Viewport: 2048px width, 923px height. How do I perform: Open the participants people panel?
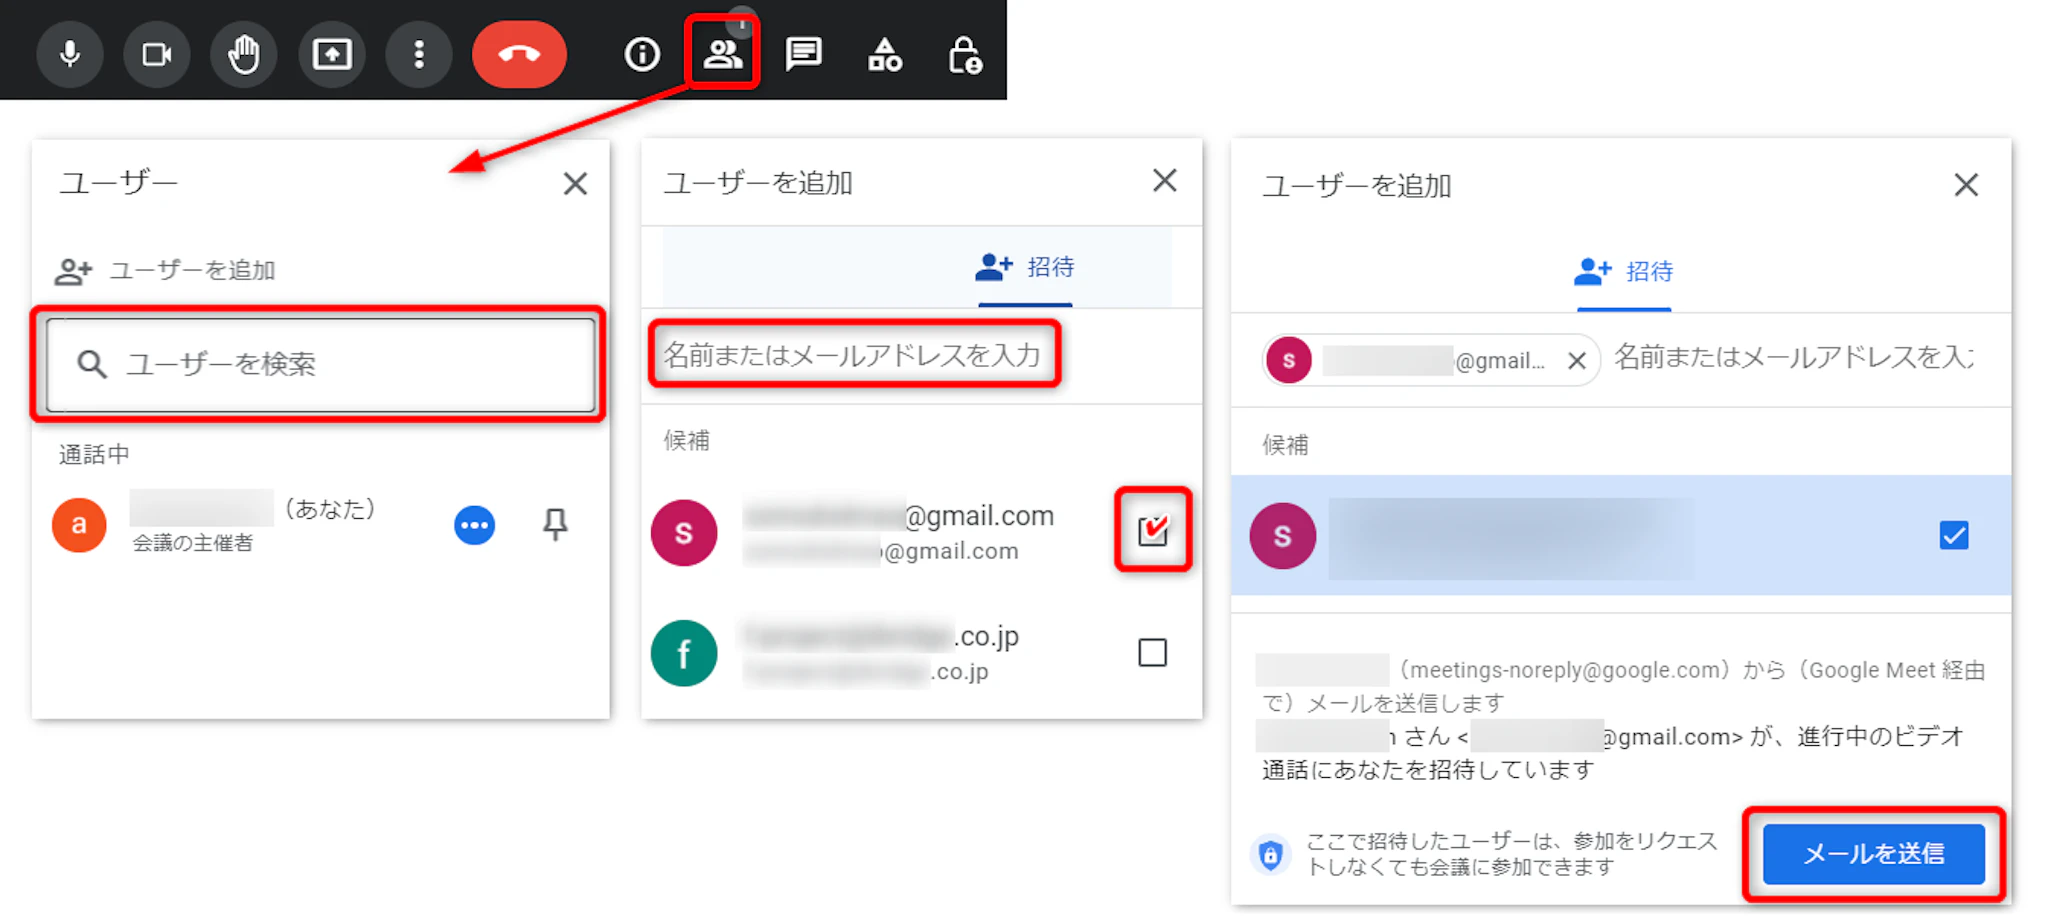point(722,54)
